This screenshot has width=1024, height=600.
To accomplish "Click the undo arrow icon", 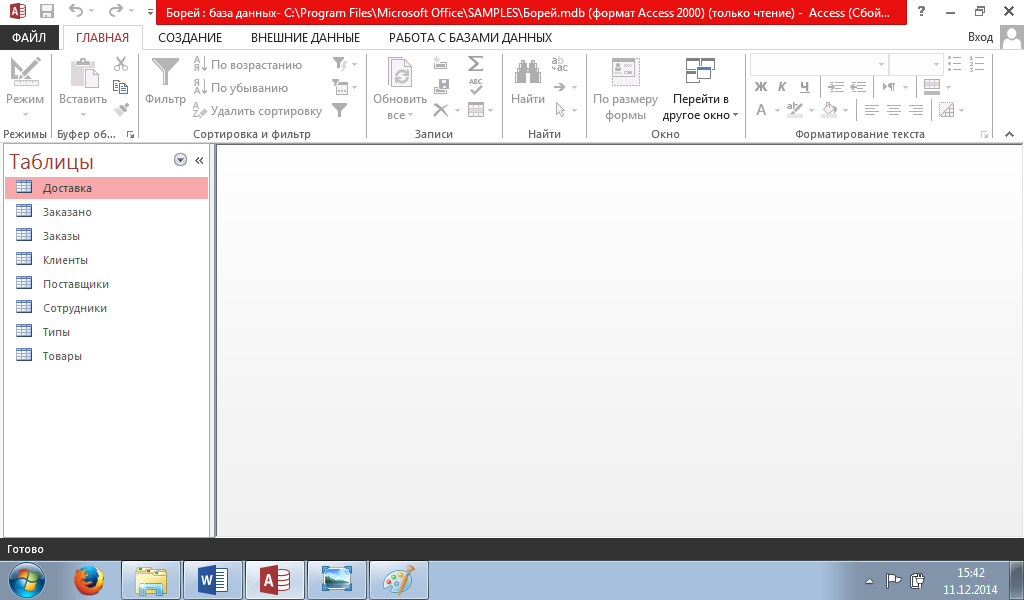I will pos(76,11).
